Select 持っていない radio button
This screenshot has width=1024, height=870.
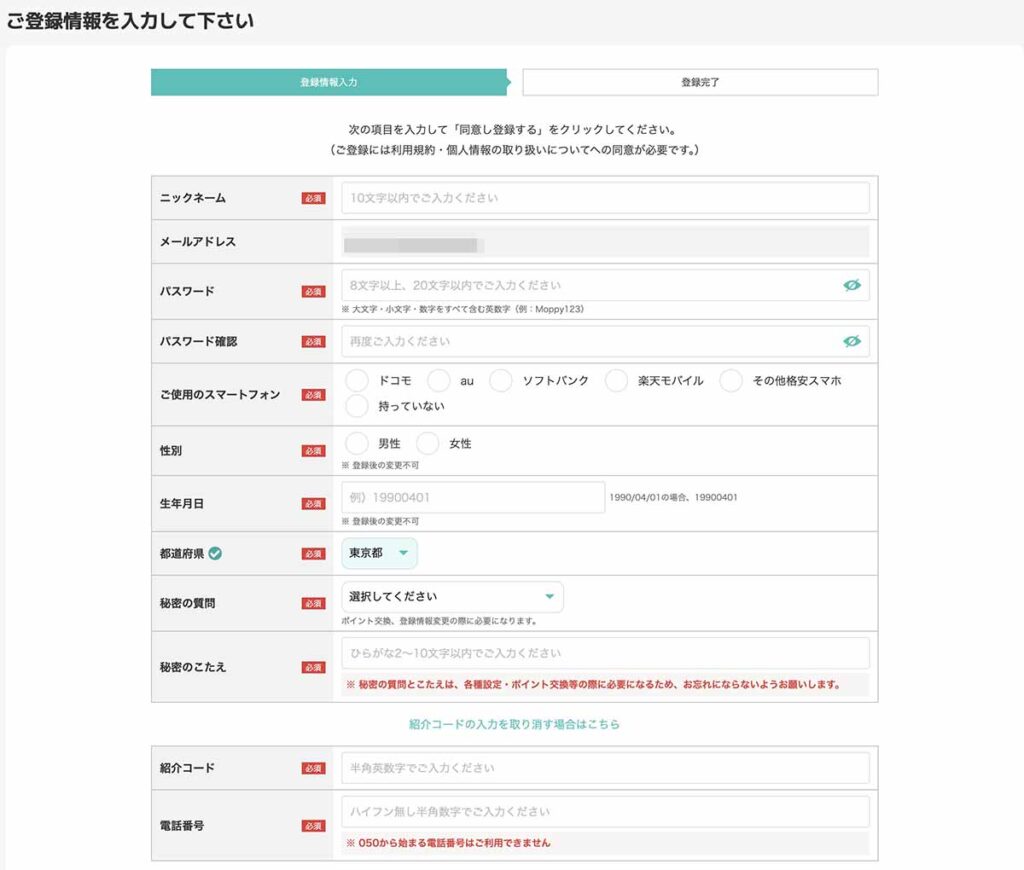[357, 406]
